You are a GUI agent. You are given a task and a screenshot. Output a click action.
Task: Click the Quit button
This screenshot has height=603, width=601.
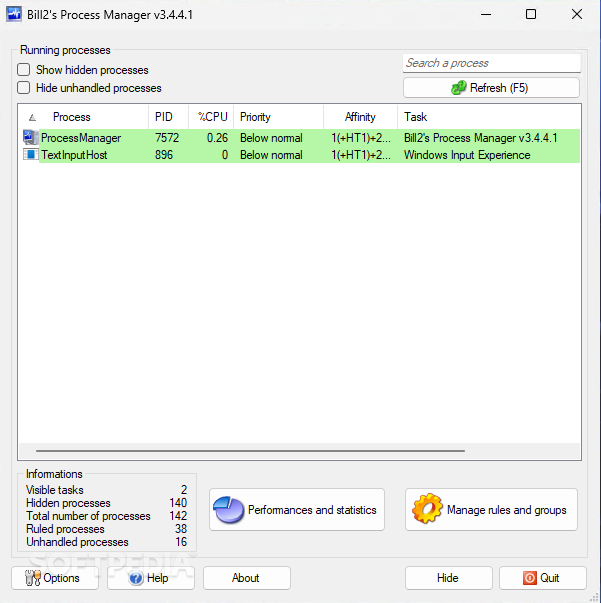(543, 578)
